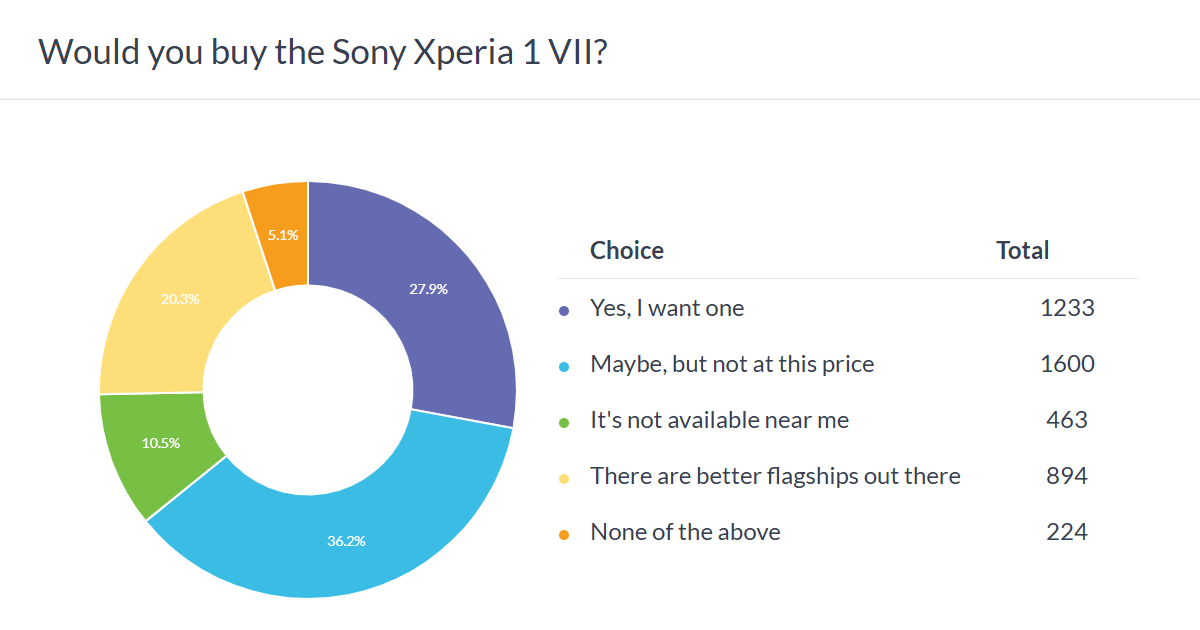
Task: Click orange dot beside 'None of the above'
Action: (x=564, y=535)
